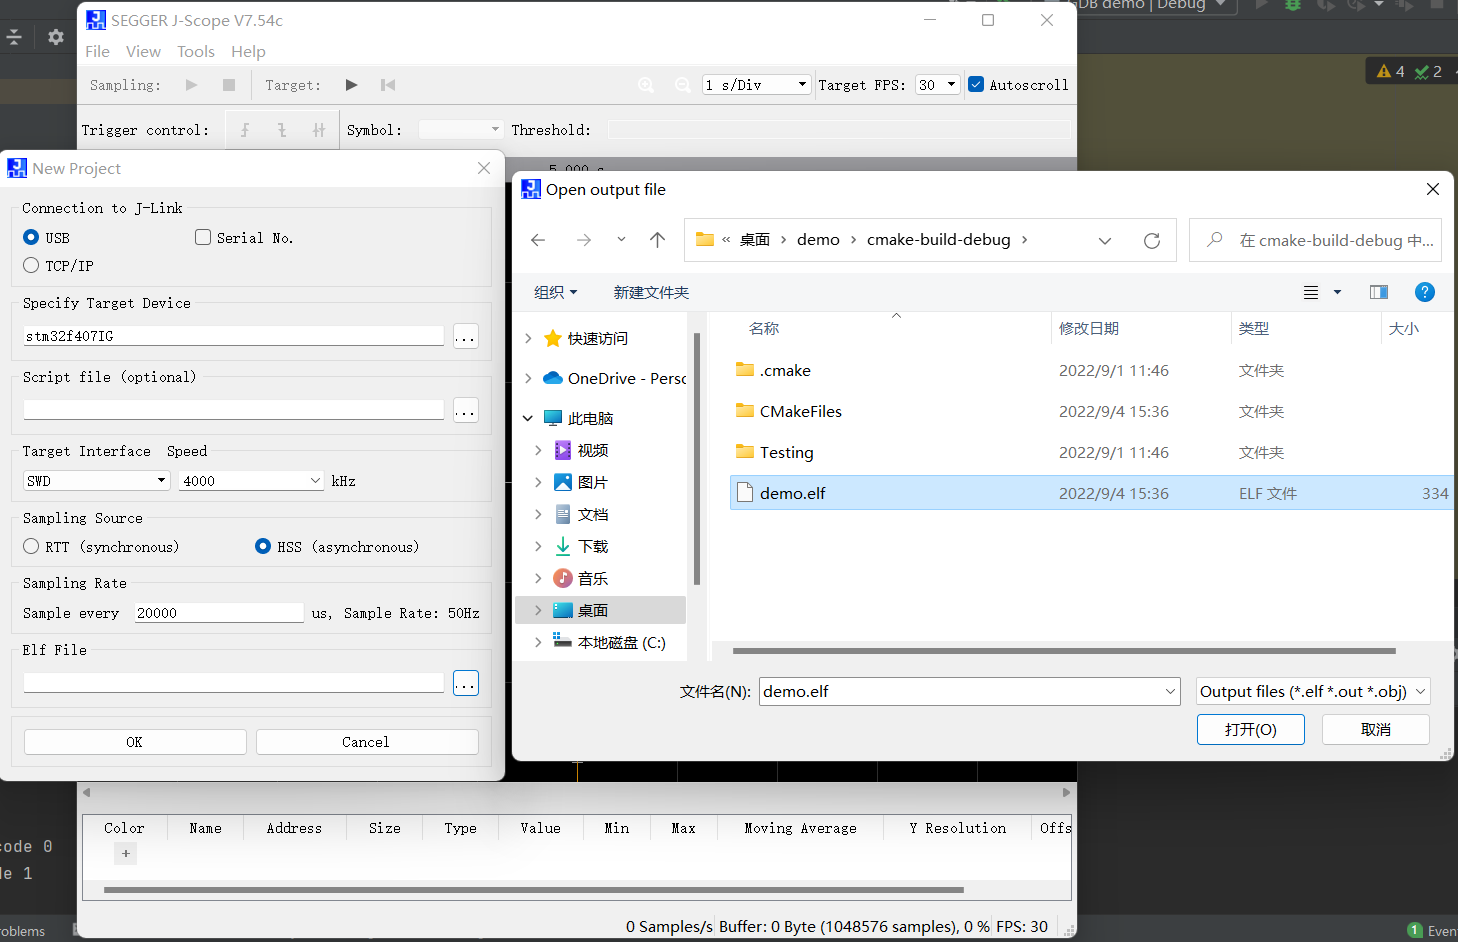Select the TCP/IP connection radio button
Viewport: 1458px width, 942px height.
(31, 265)
